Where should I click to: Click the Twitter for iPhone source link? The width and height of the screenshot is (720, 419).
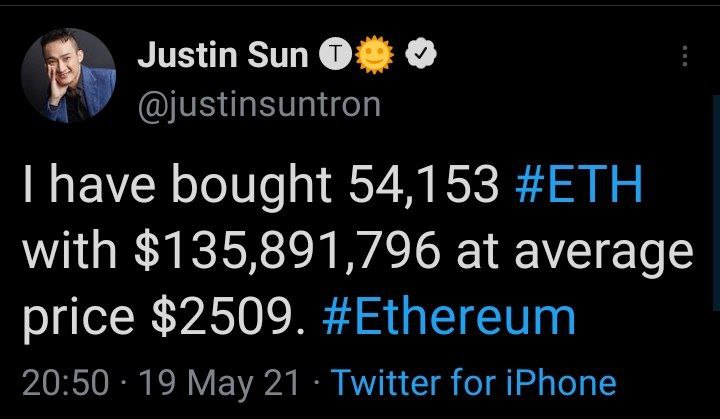[473, 382]
